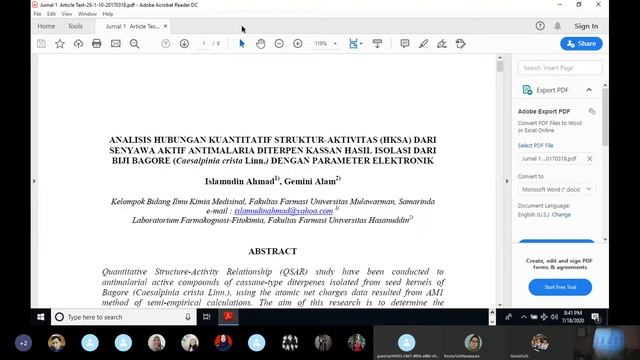This screenshot has width=640, height=360.
Task: Click the Export PDF panel title
Action: click(552, 90)
